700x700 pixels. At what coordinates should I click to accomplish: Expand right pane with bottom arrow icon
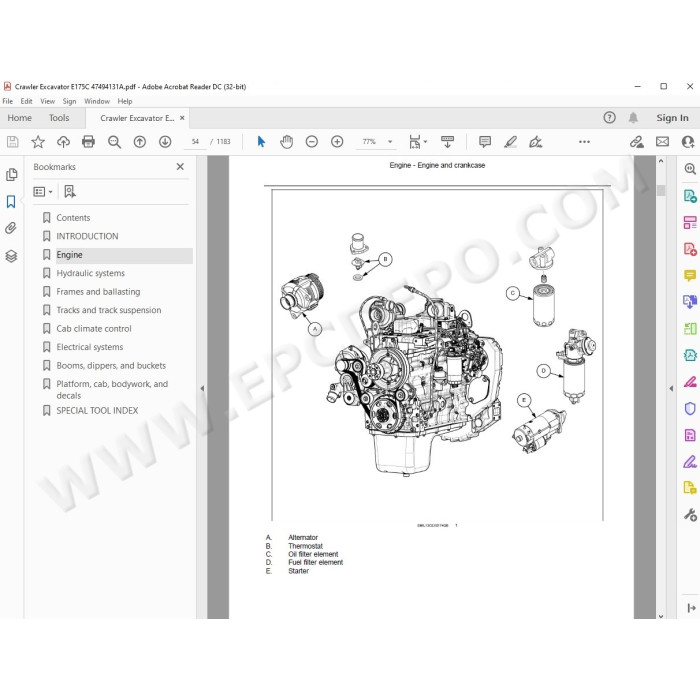tap(691, 608)
